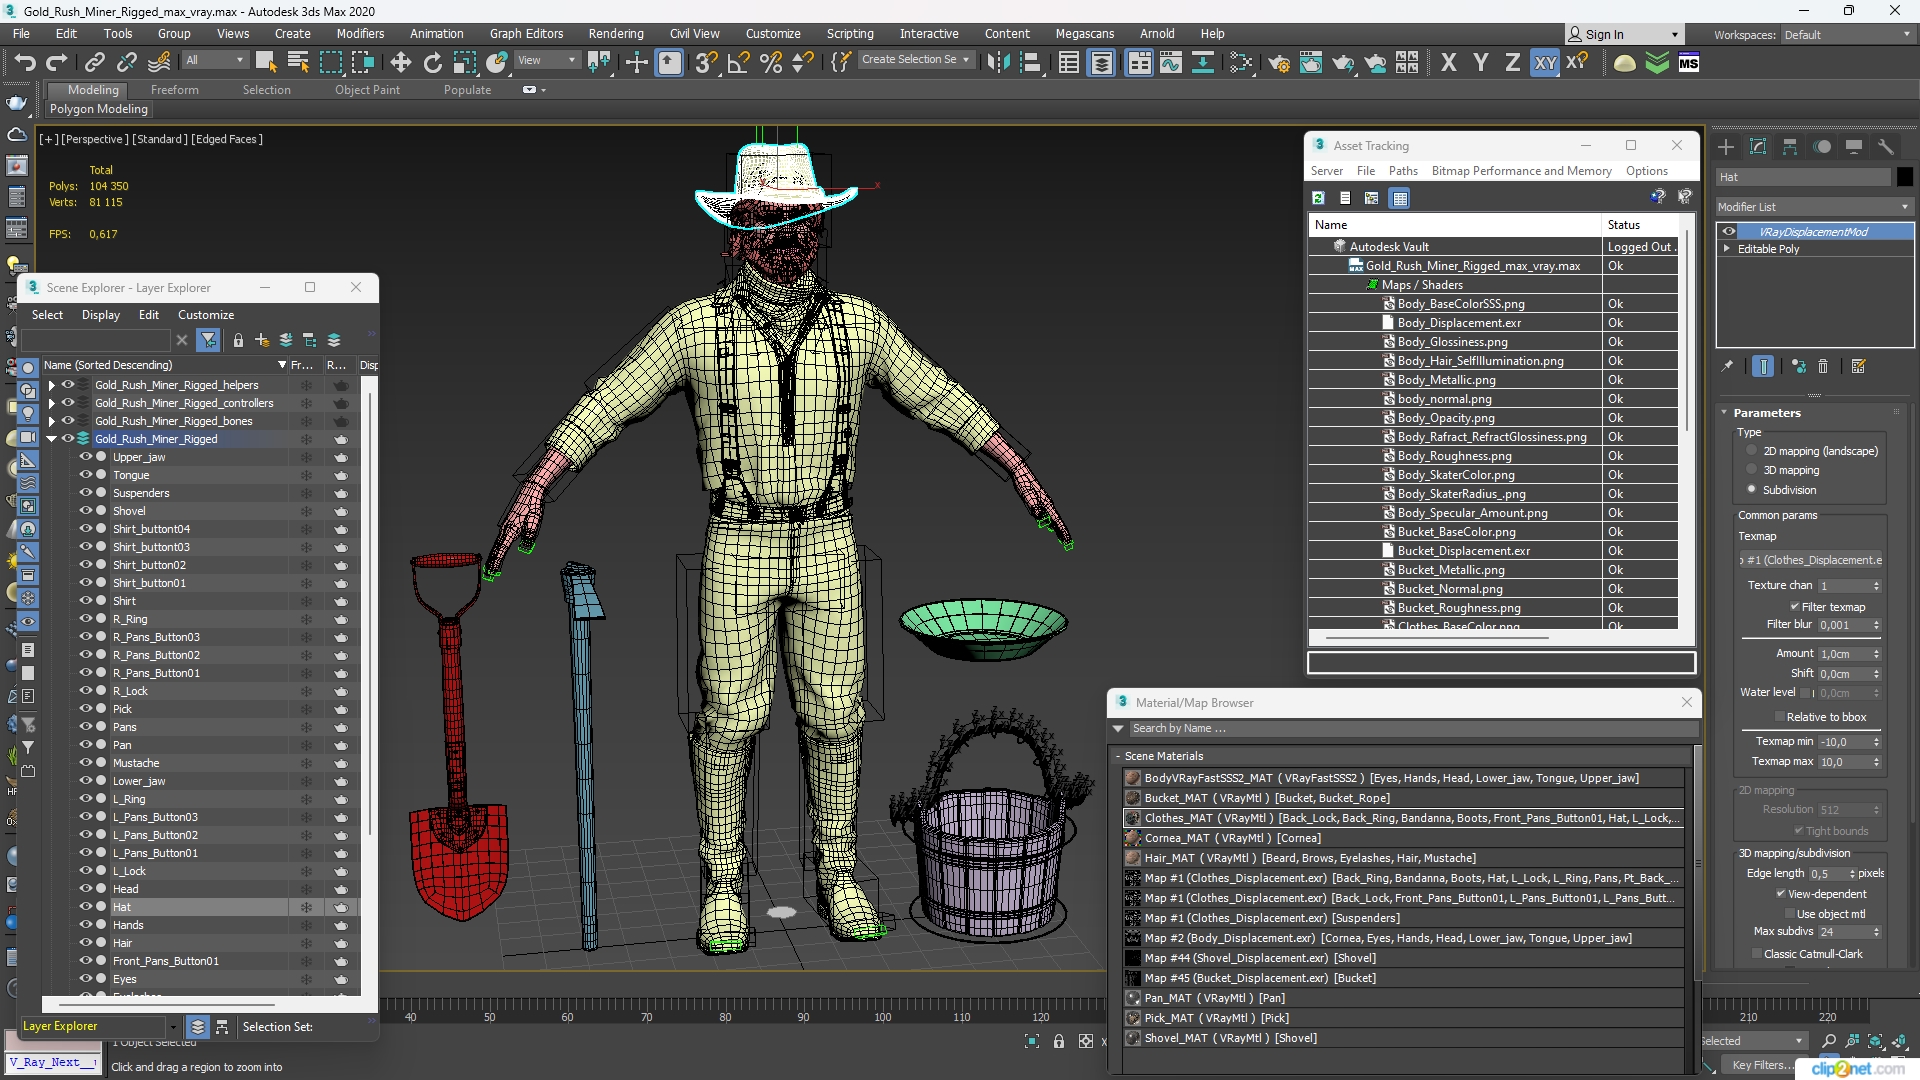This screenshot has height=1080, width=1920.
Task: Open the Workspaces Default dropdown
Action: (1847, 35)
